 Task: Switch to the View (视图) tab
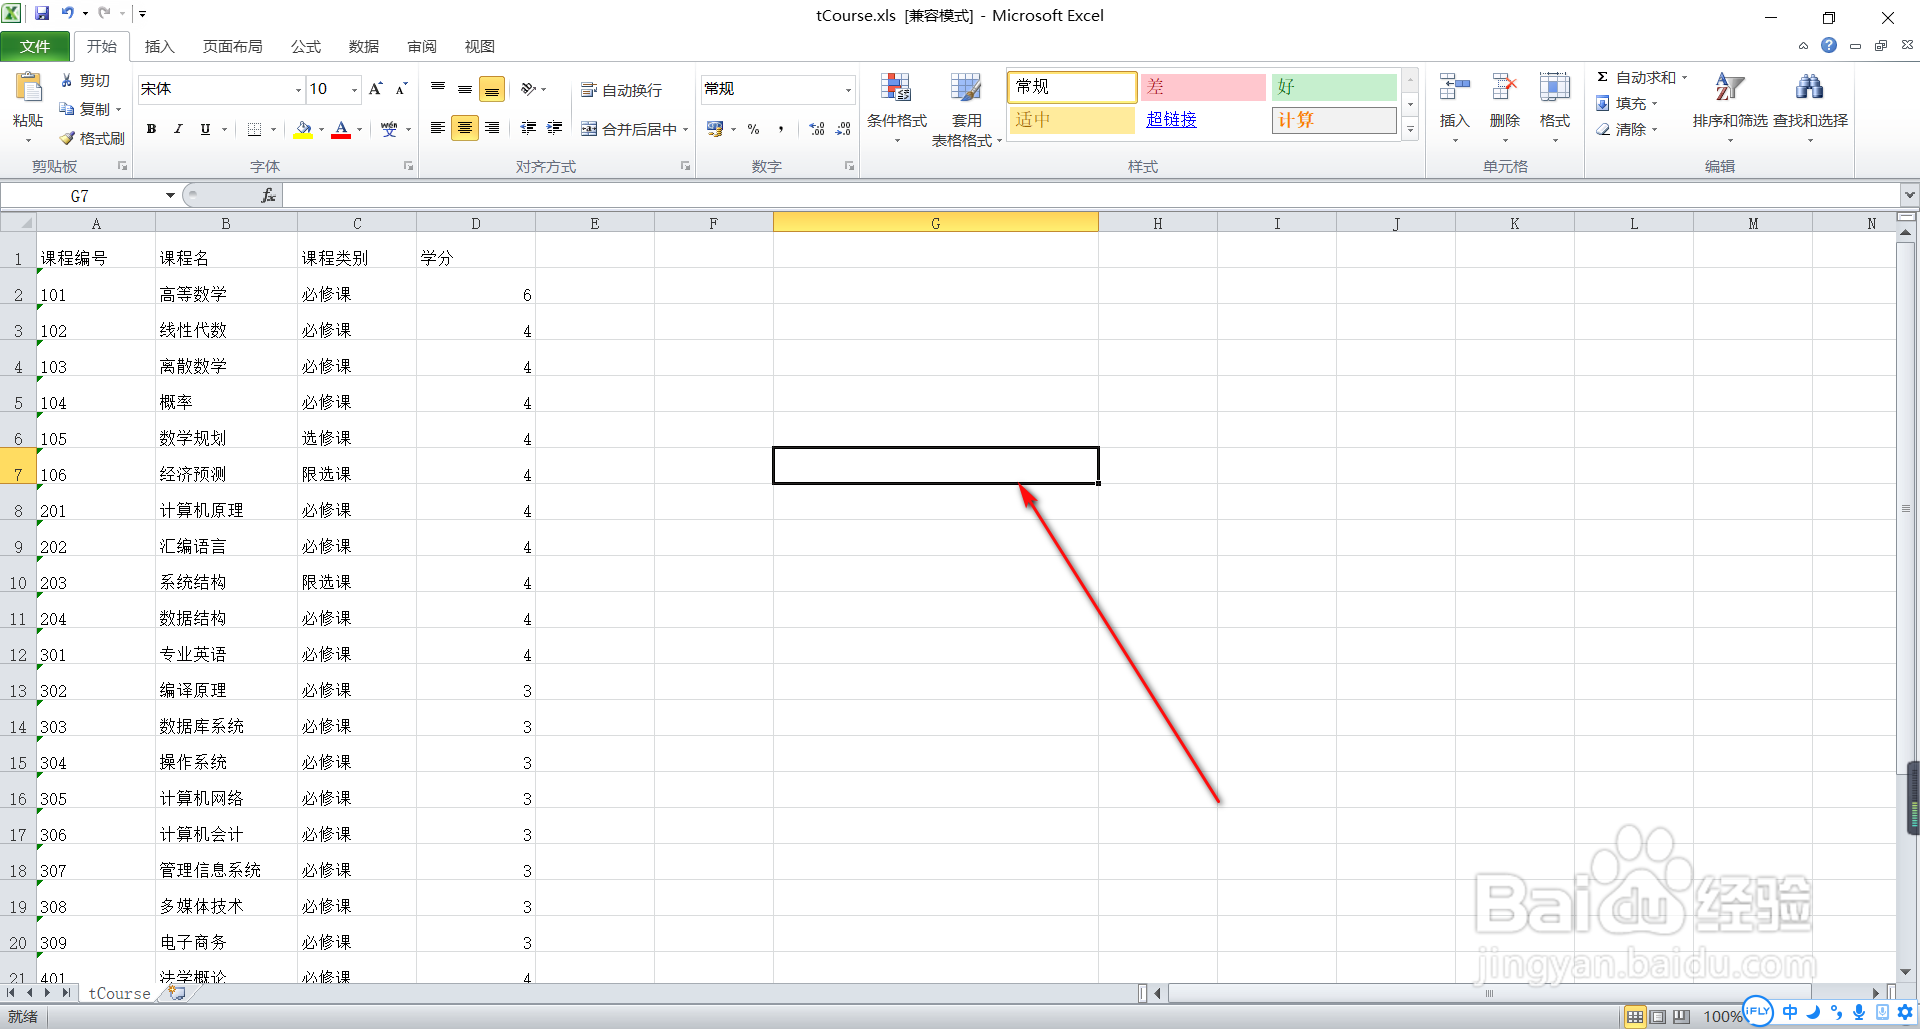[x=479, y=46]
